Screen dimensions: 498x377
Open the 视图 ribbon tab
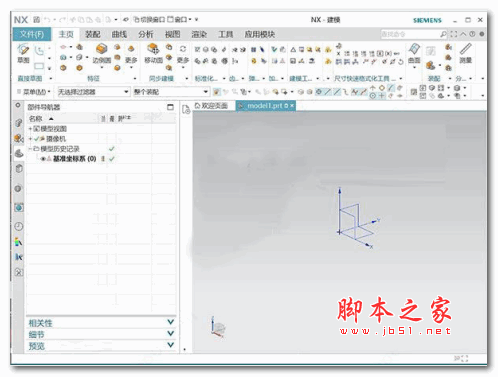[x=172, y=34]
